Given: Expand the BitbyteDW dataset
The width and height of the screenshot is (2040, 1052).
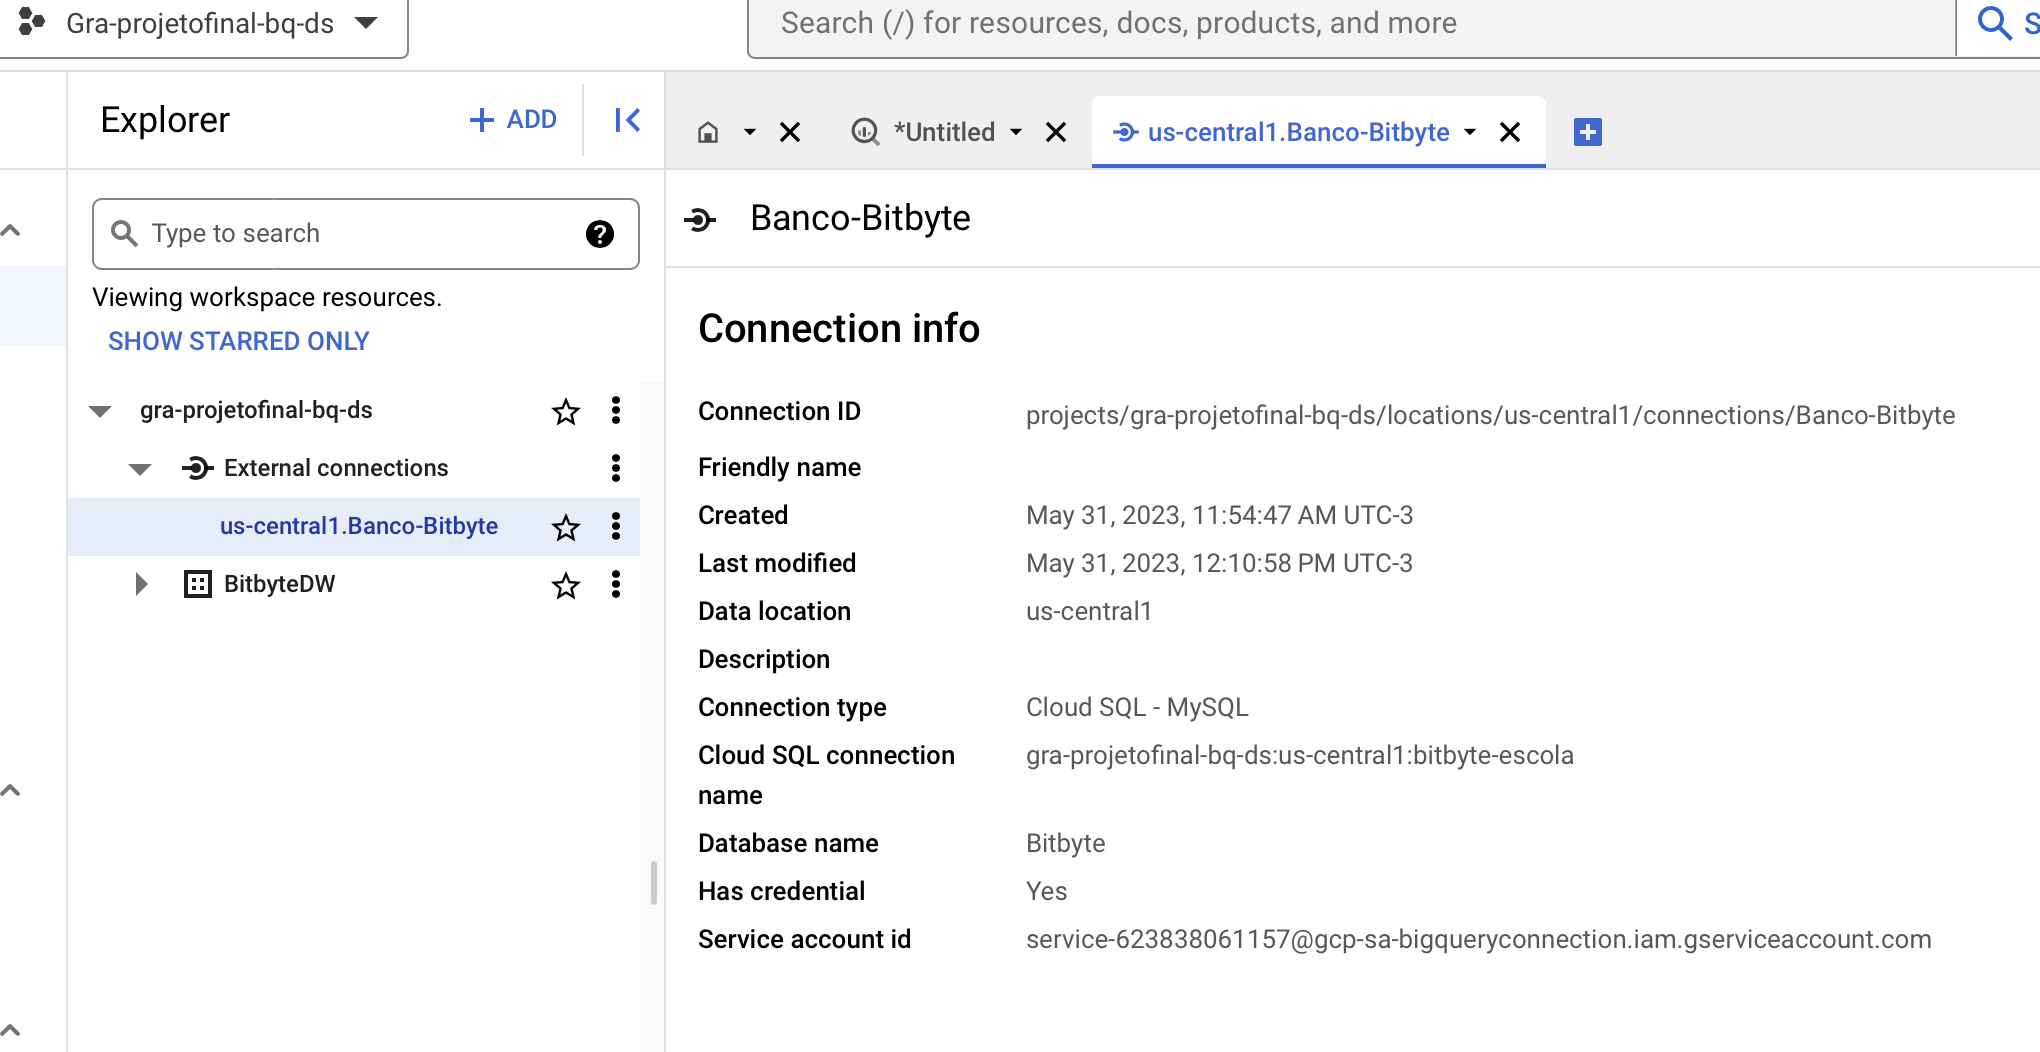Looking at the screenshot, I should click(141, 584).
